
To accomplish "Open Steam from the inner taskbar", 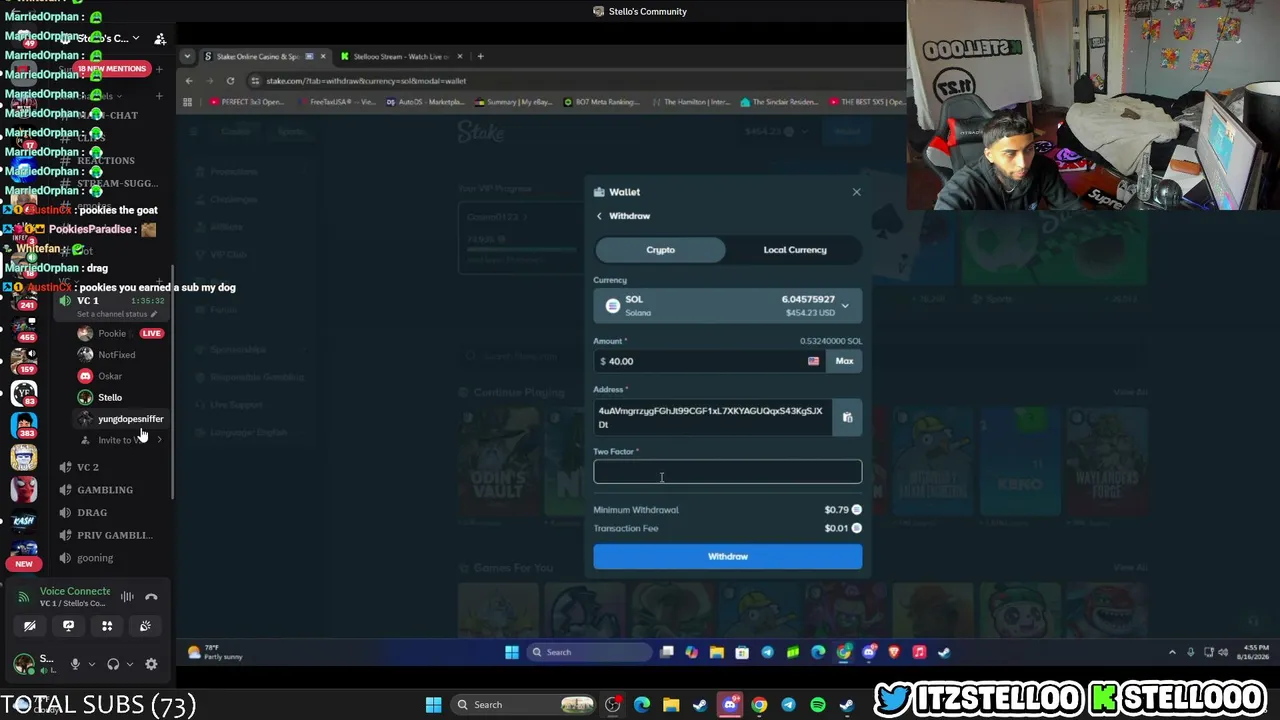I will click(944, 652).
